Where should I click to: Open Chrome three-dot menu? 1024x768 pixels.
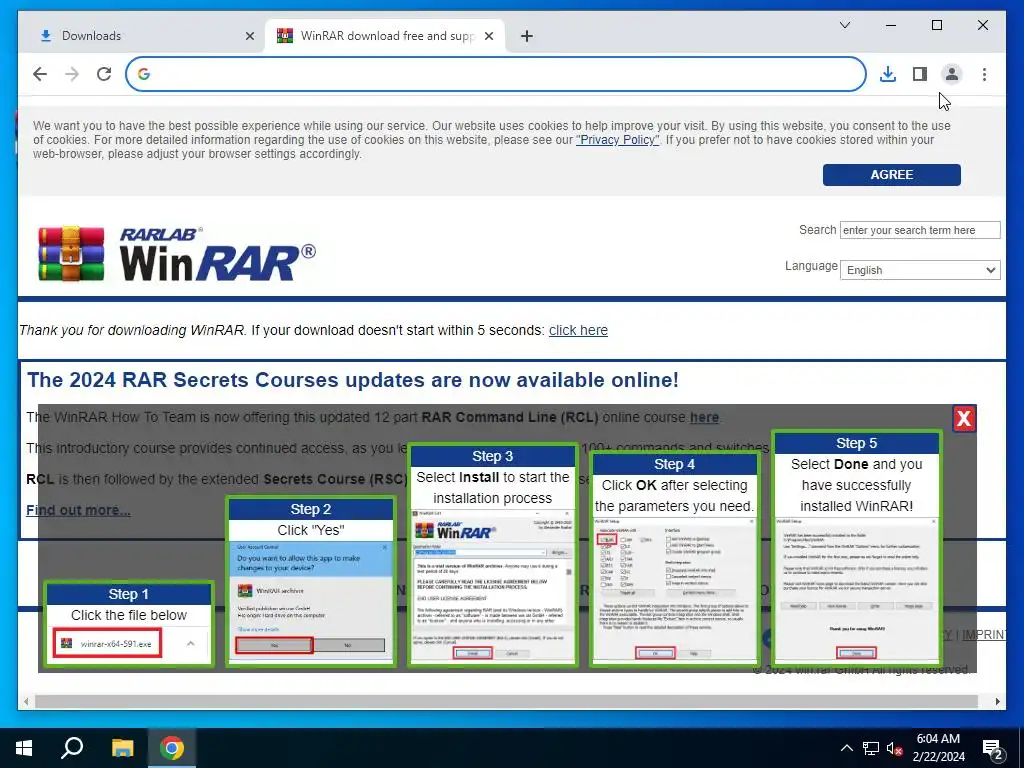pos(984,74)
